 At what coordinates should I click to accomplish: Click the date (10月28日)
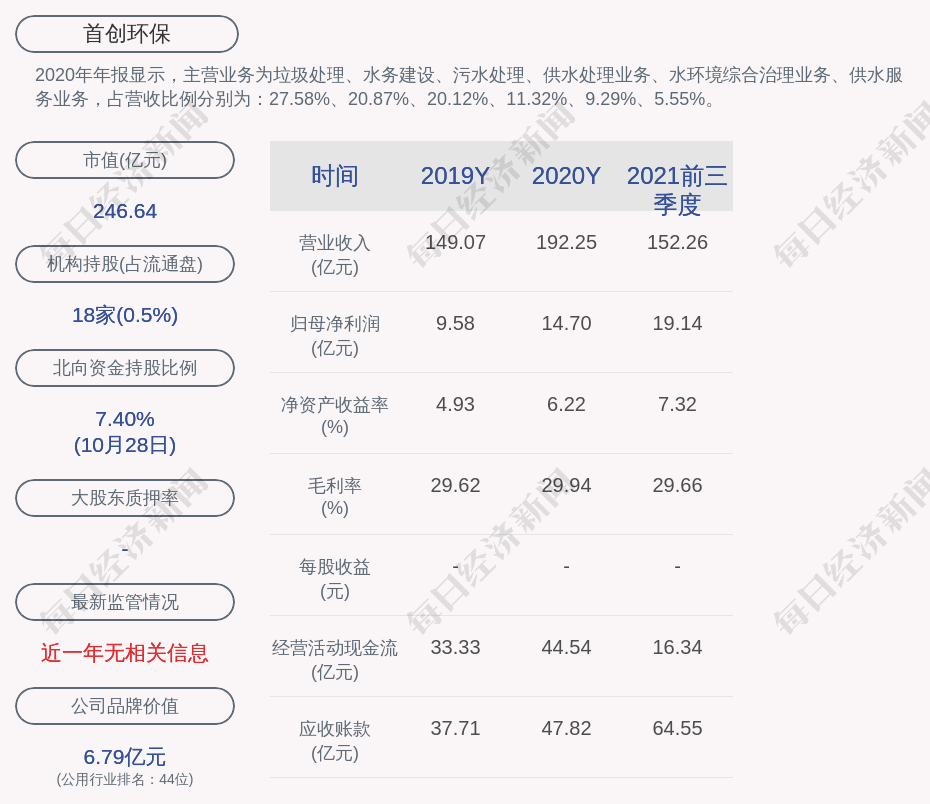125,445
